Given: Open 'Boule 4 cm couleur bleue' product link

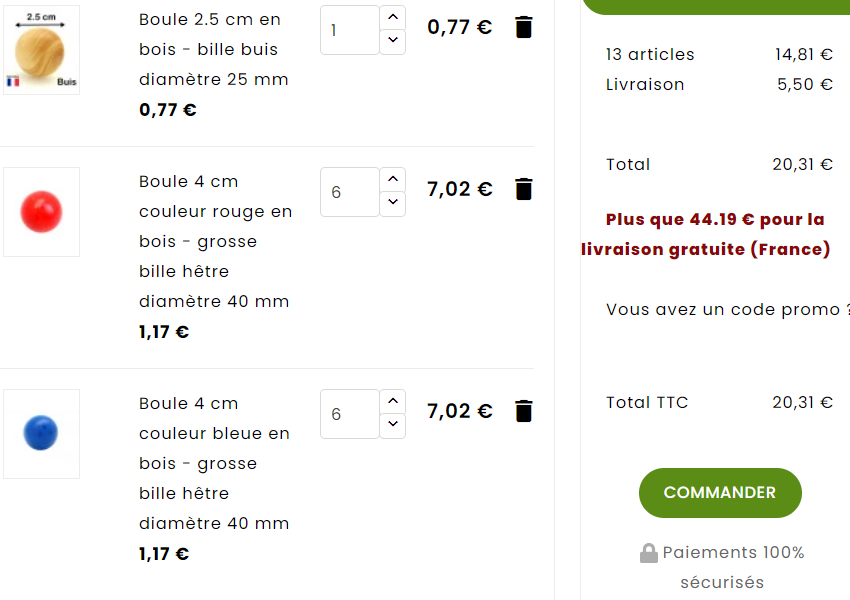Looking at the screenshot, I should tap(214, 463).
